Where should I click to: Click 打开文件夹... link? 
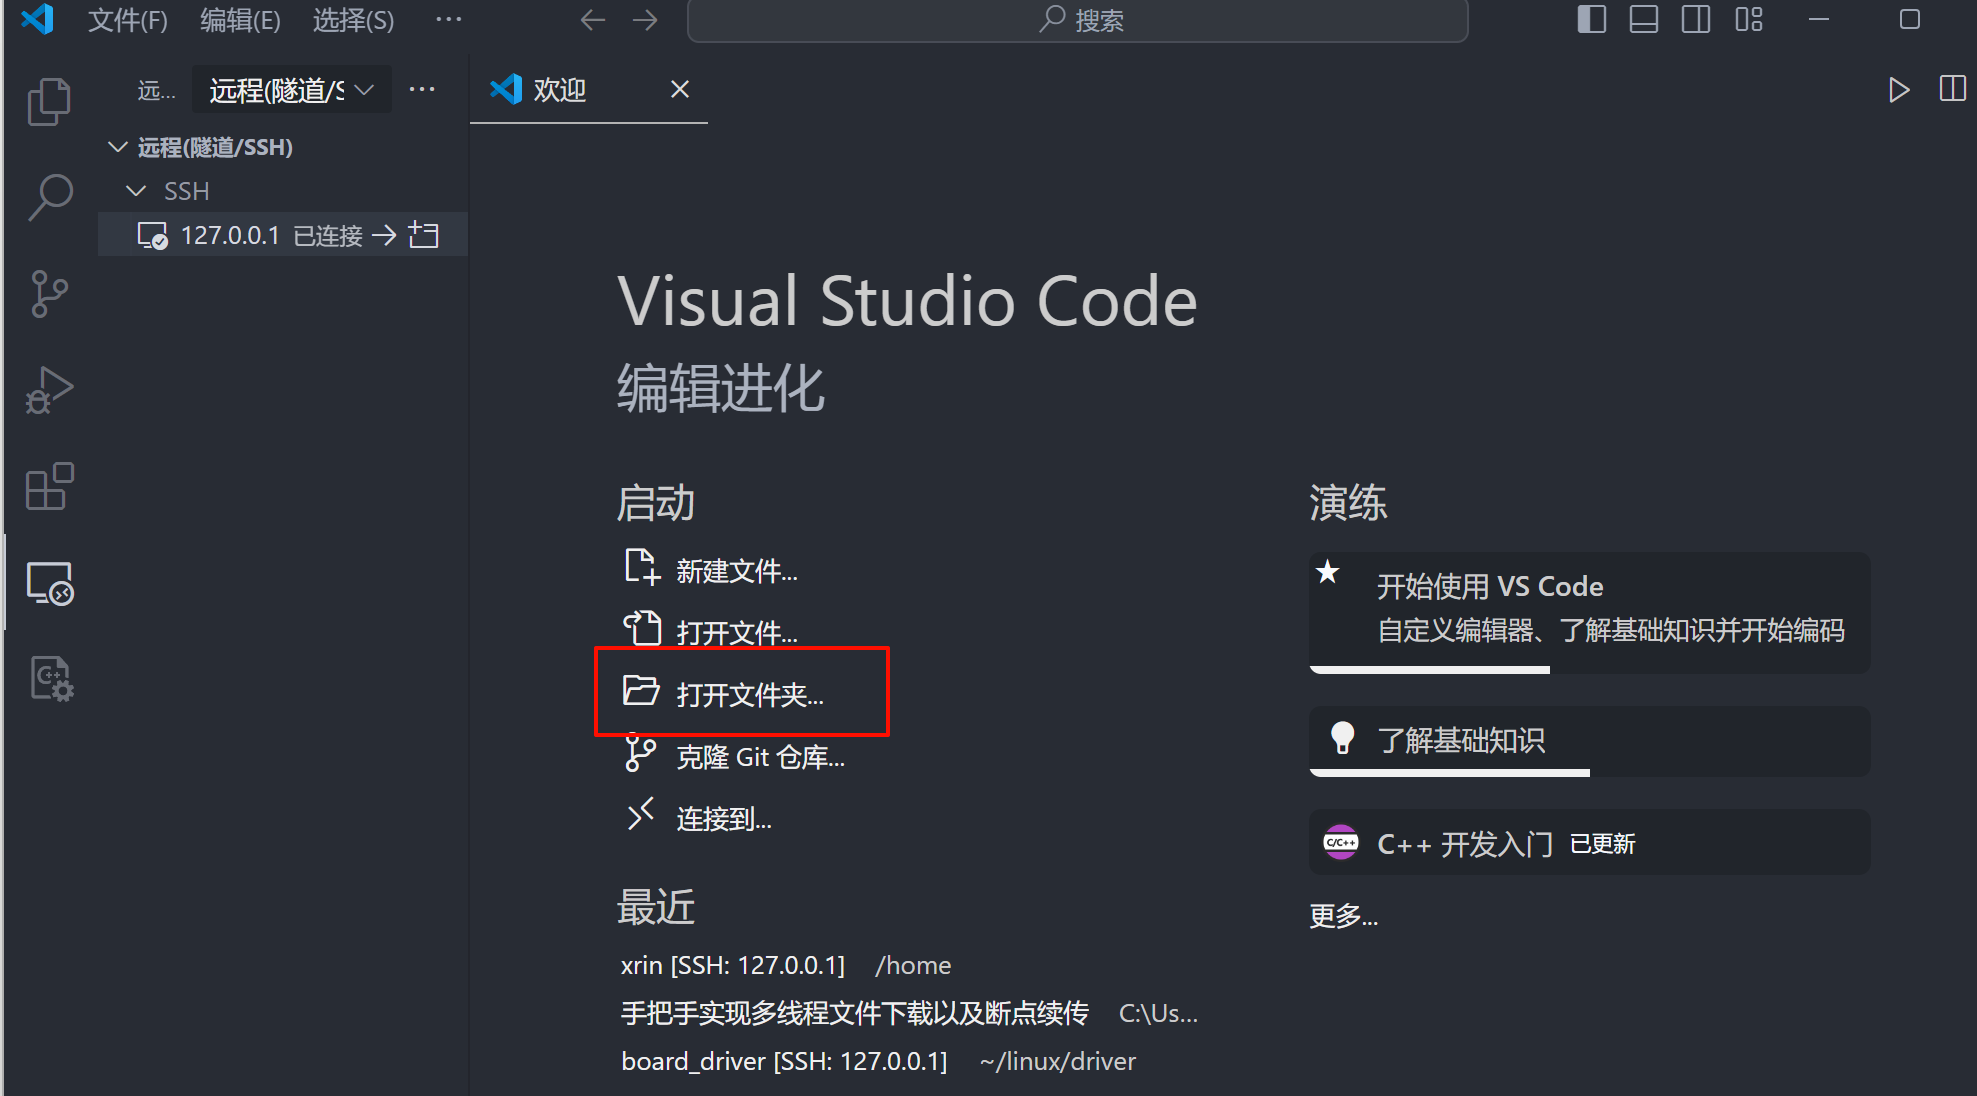click(750, 695)
